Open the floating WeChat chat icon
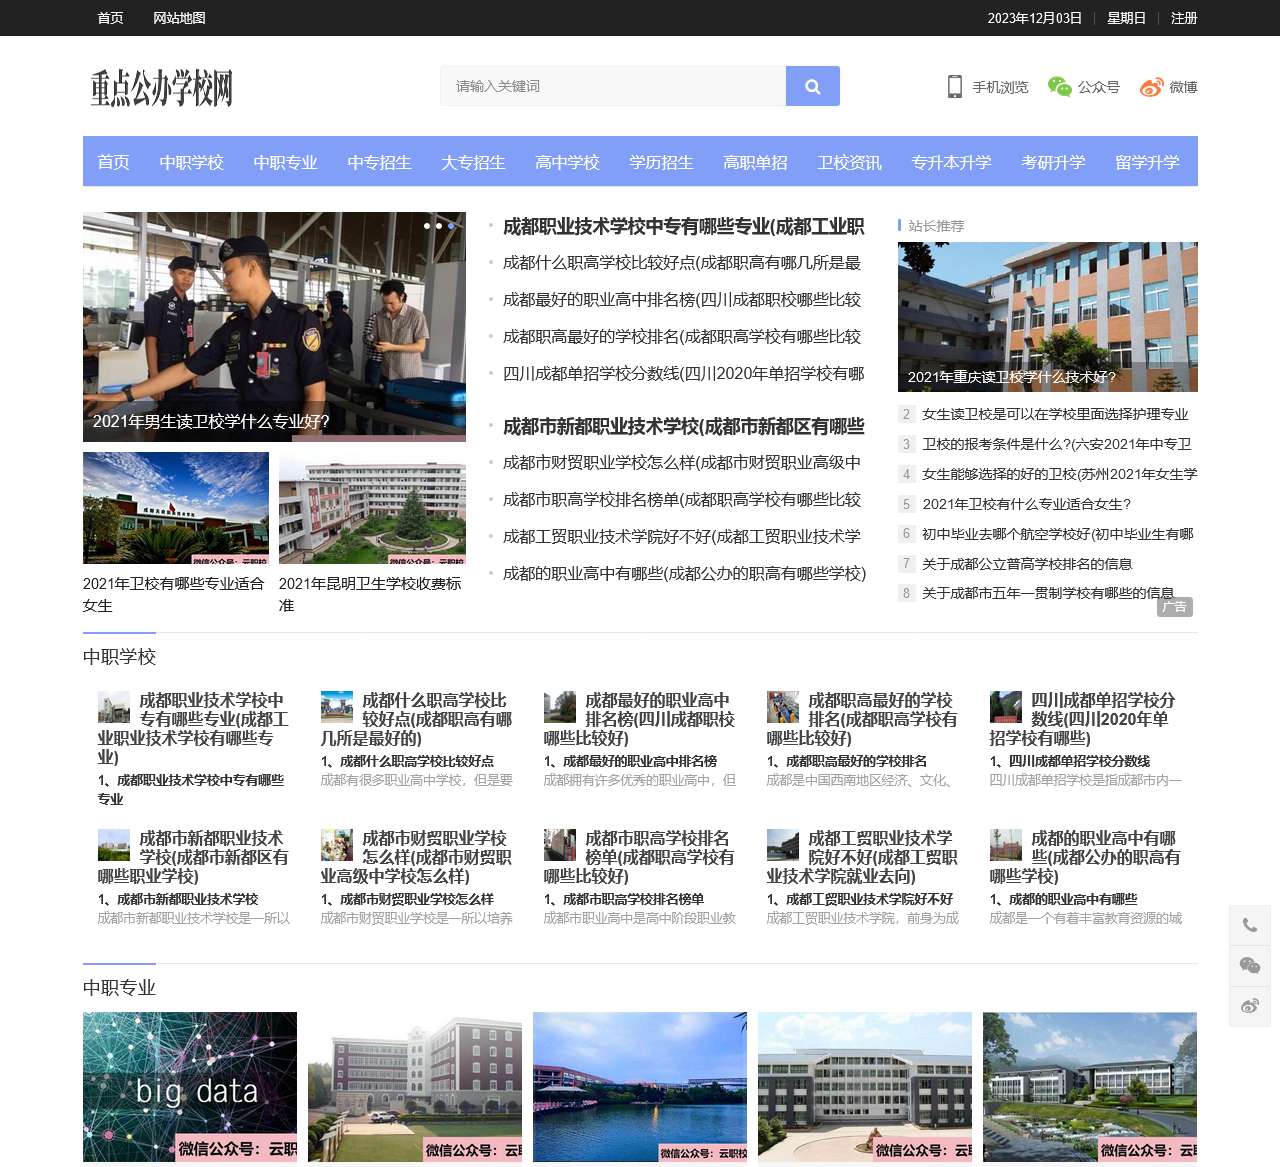The image size is (1280, 1167). tap(1249, 966)
